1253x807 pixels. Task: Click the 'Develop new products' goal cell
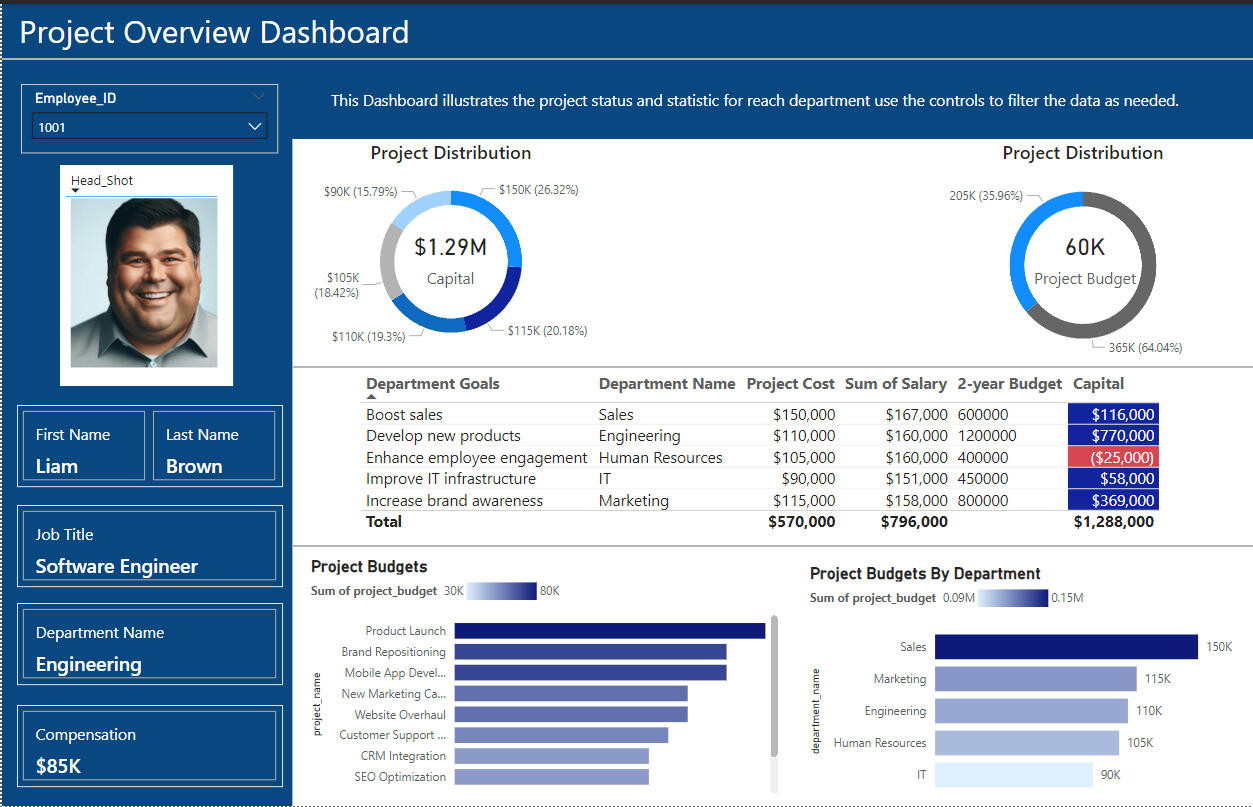443,436
